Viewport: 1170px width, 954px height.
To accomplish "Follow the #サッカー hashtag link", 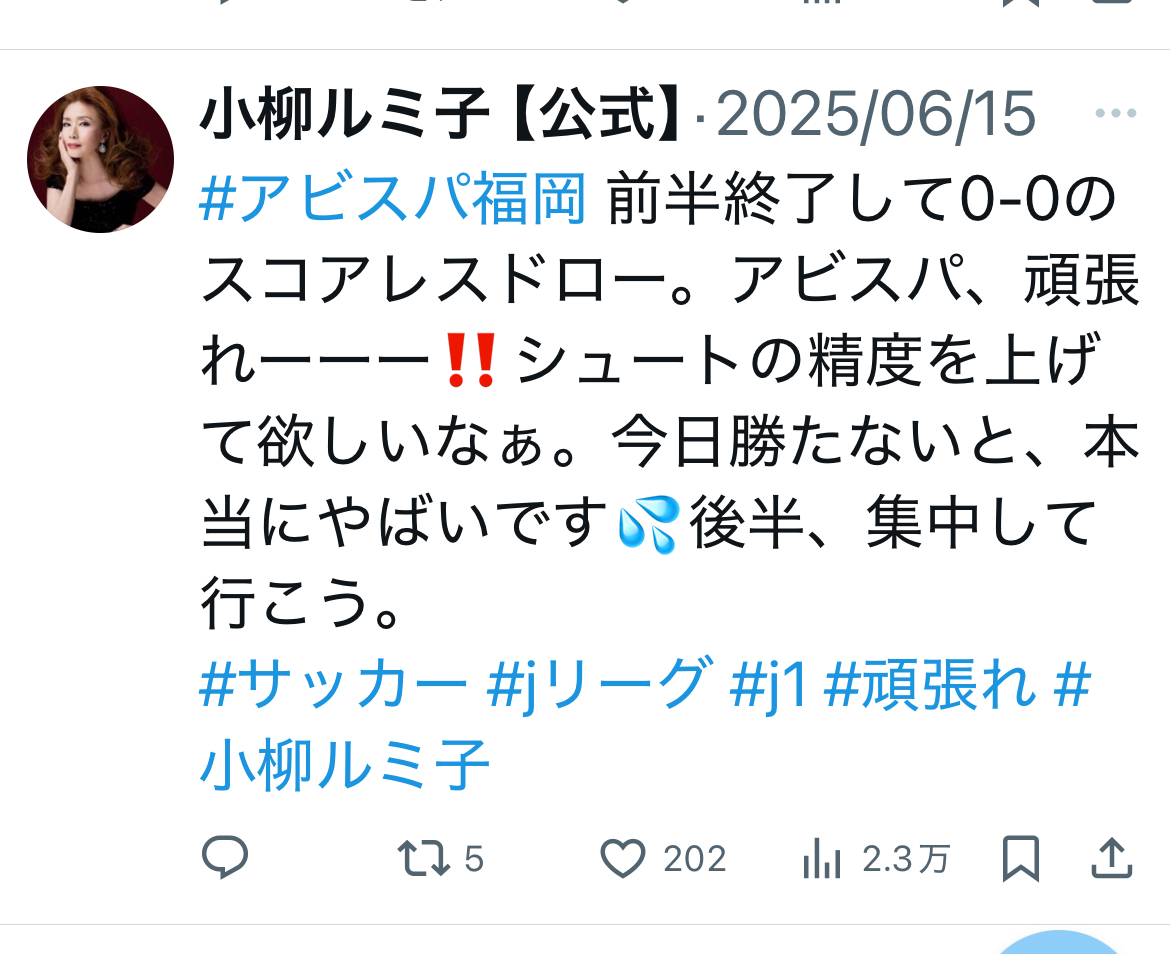I will [333, 685].
